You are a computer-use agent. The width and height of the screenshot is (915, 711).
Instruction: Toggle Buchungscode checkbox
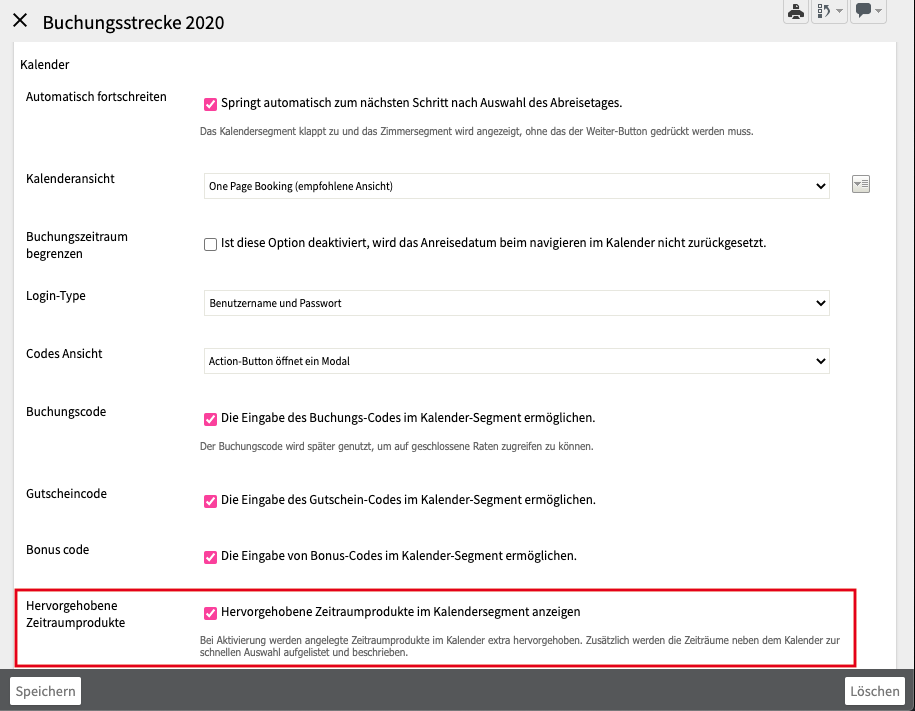pos(210,419)
